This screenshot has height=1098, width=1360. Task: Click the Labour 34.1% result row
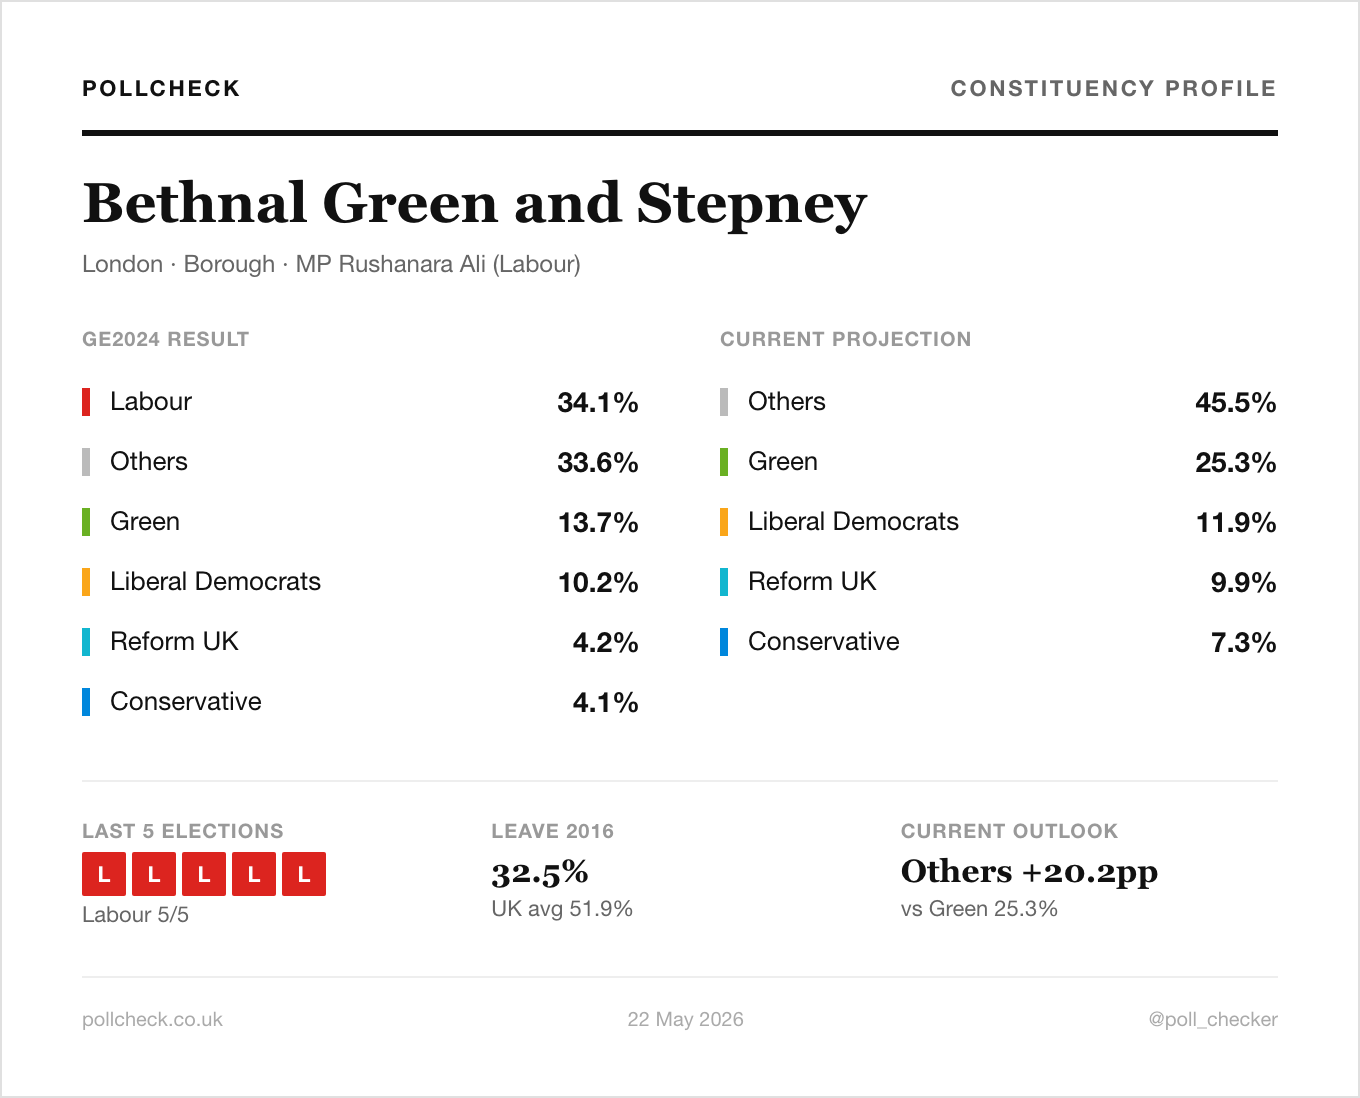tap(360, 402)
